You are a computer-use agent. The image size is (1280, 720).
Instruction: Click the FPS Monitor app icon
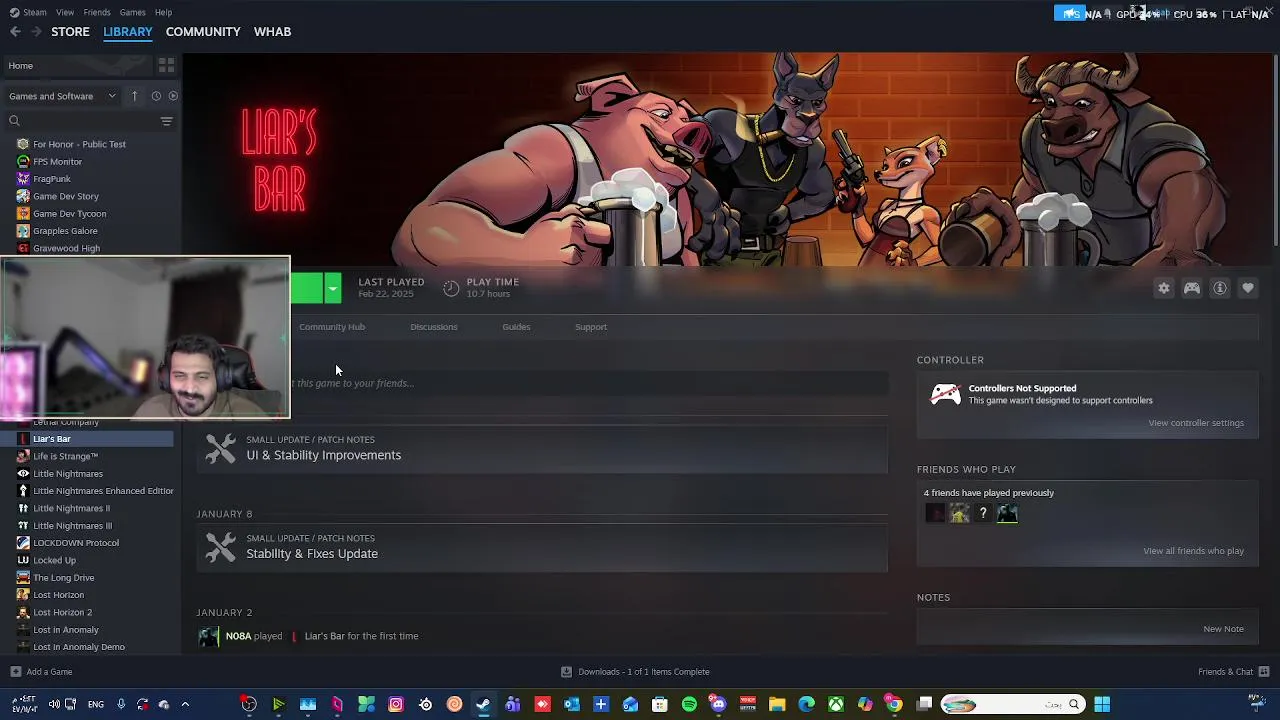[23, 161]
